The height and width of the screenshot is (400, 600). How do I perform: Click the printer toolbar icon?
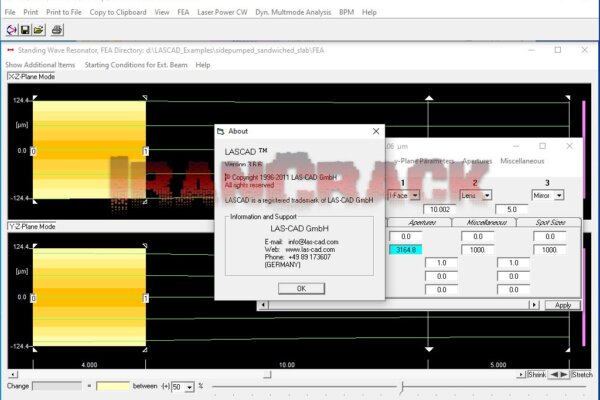pyautogui.click(x=57, y=30)
